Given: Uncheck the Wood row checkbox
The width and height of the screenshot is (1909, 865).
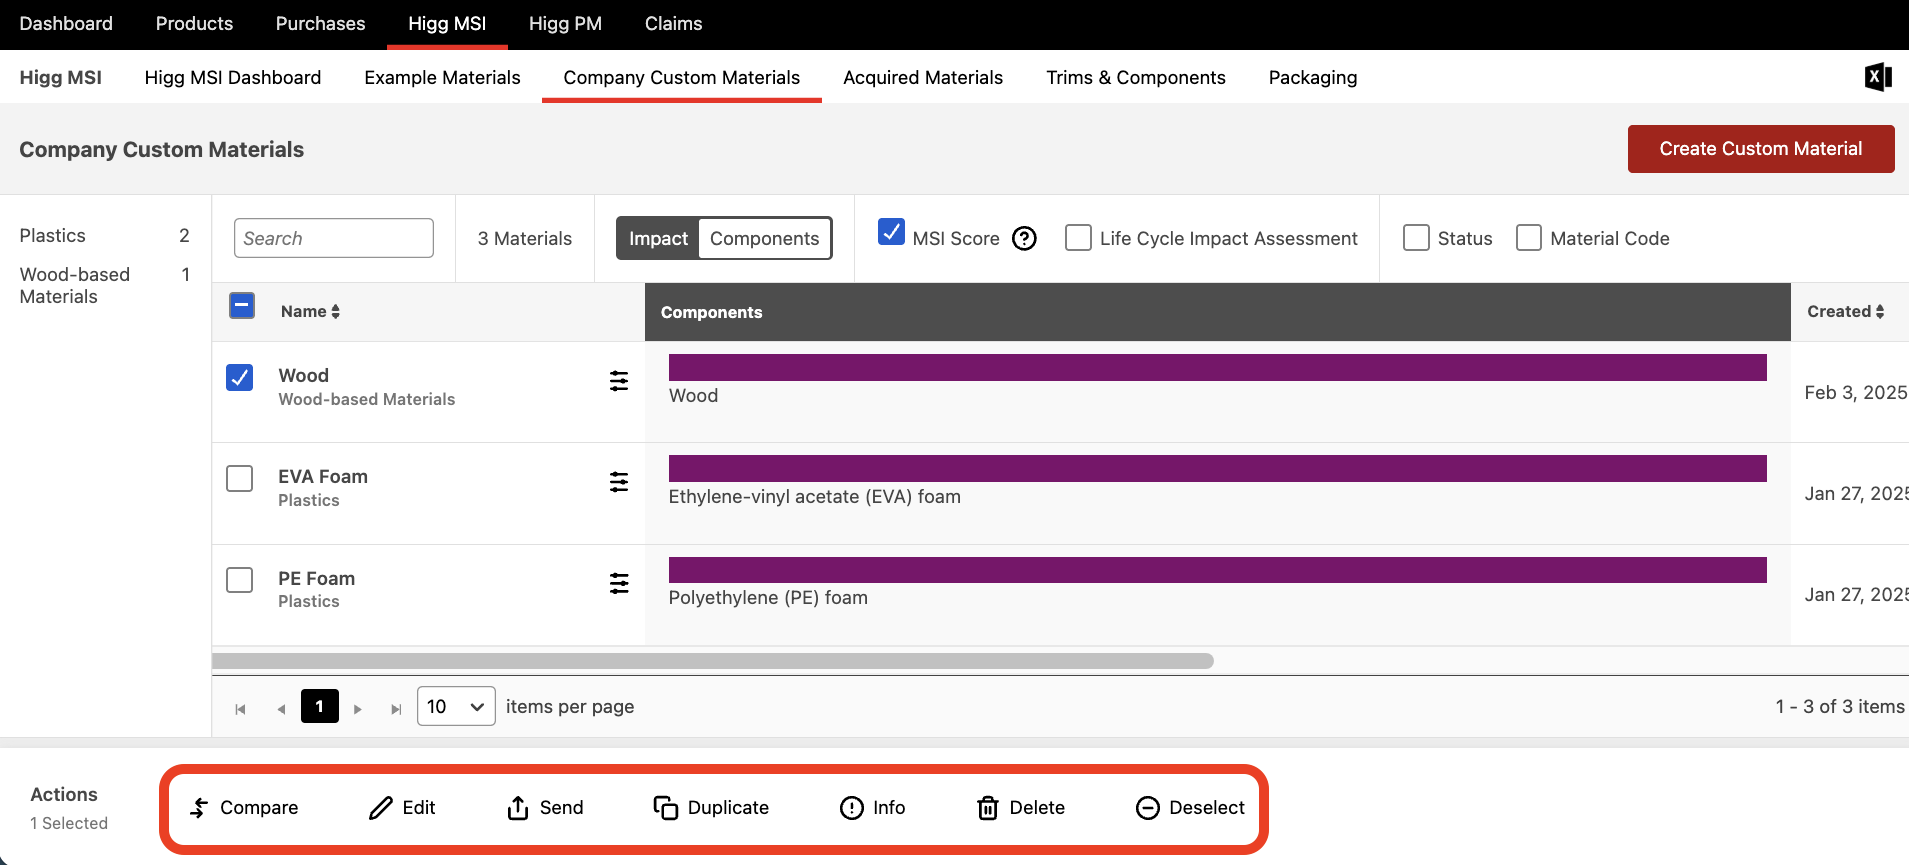Looking at the screenshot, I should [240, 377].
